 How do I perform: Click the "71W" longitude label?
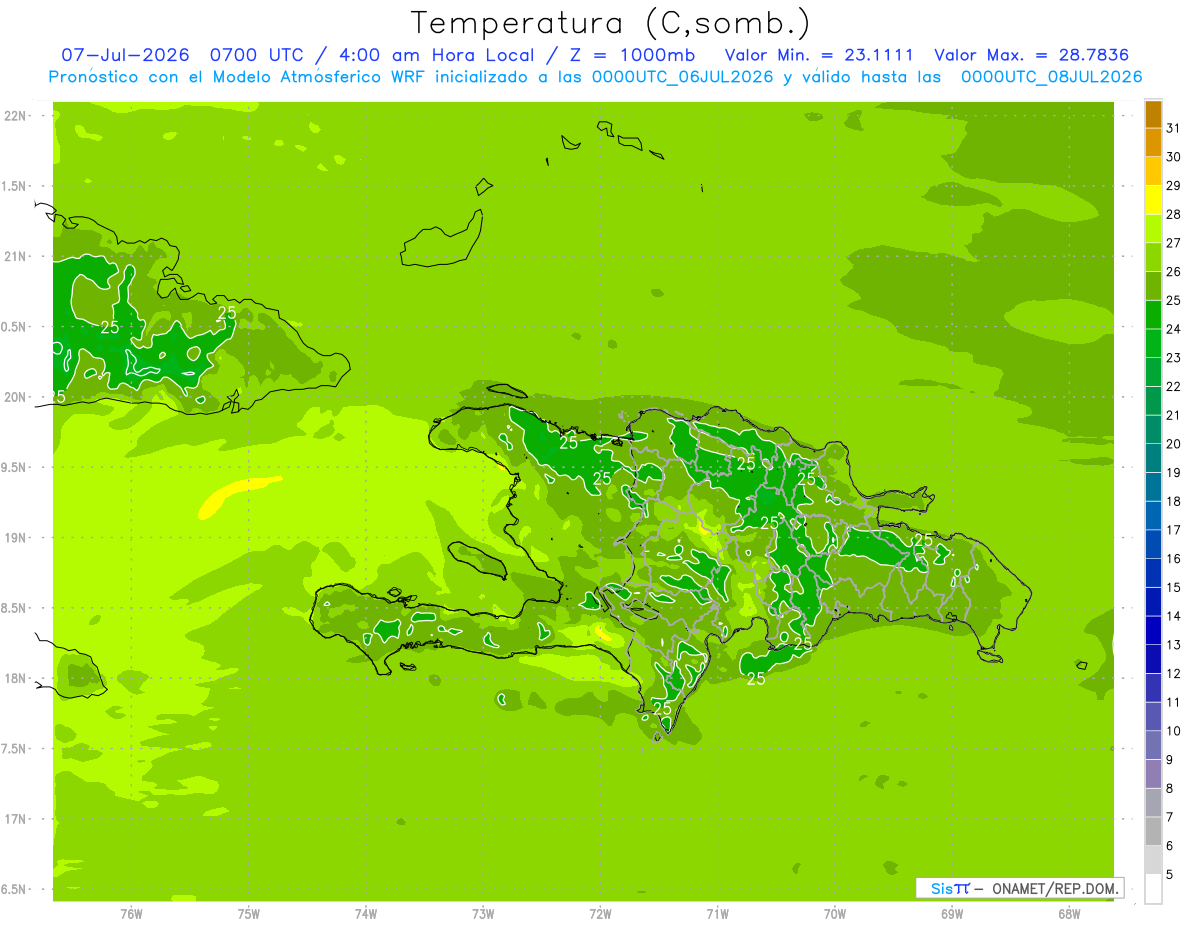[x=717, y=914]
